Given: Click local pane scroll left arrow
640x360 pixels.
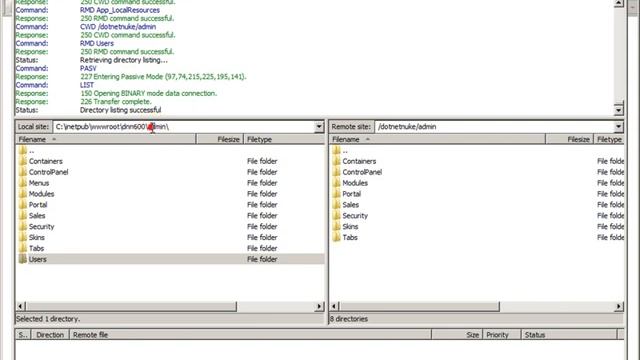Looking at the screenshot, I should [x=20, y=306].
